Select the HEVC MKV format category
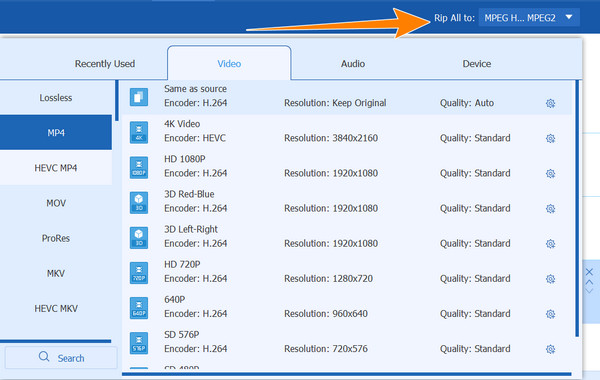This screenshot has height=380, width=600. (x=56, y=308)
